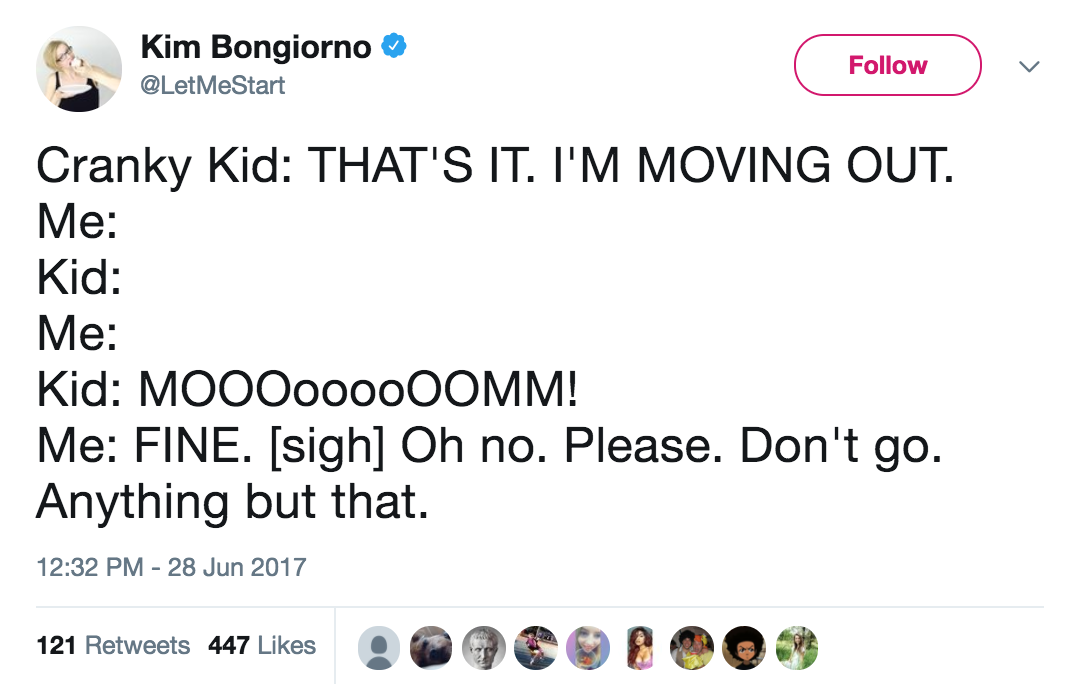View the 121 Retweets list
Image resolution: width=1090 pixels, height=684 pixels.
[x=113, y=646]
